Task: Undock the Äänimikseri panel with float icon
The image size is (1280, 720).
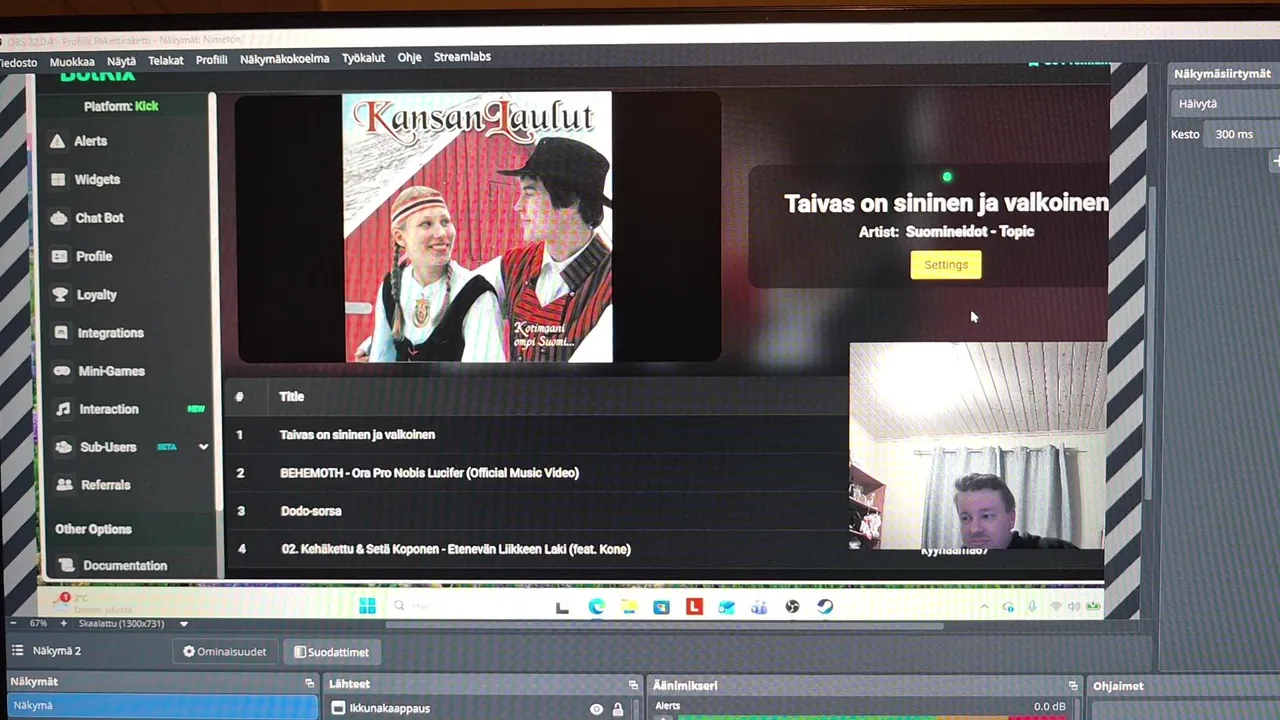Action: (1072, 686)
